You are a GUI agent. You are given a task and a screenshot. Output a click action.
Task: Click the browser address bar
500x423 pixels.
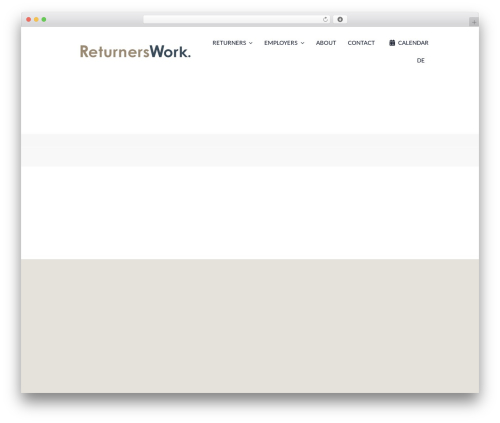pyautogui.click(x=237, y=19)
